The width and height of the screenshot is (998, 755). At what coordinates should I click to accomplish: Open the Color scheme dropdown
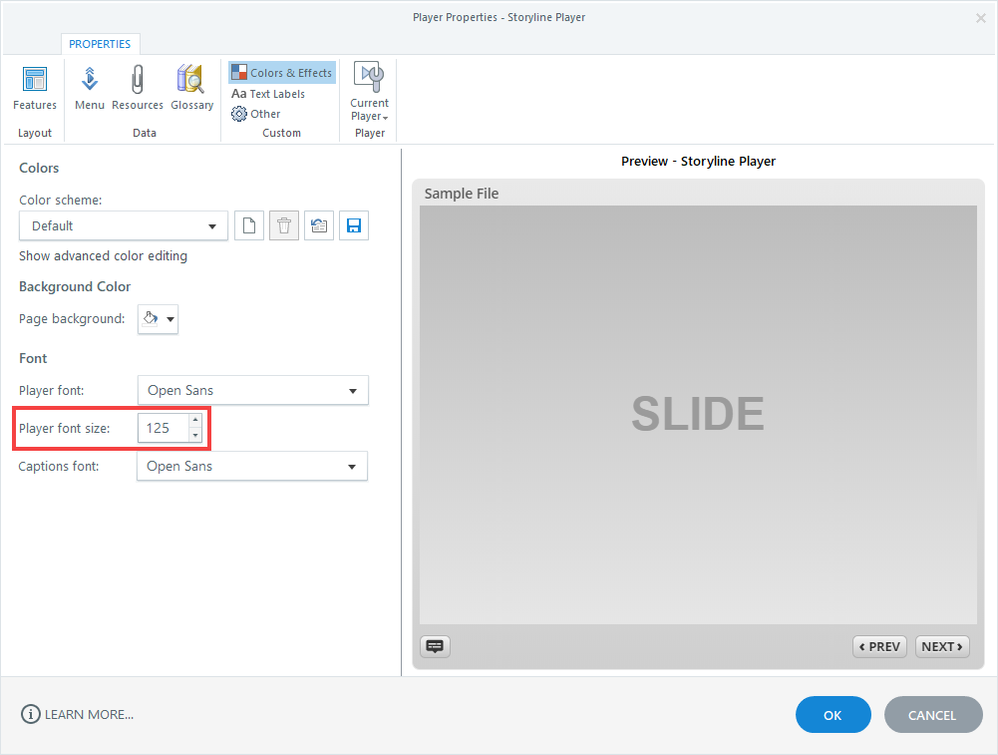[x=123, y=226]
